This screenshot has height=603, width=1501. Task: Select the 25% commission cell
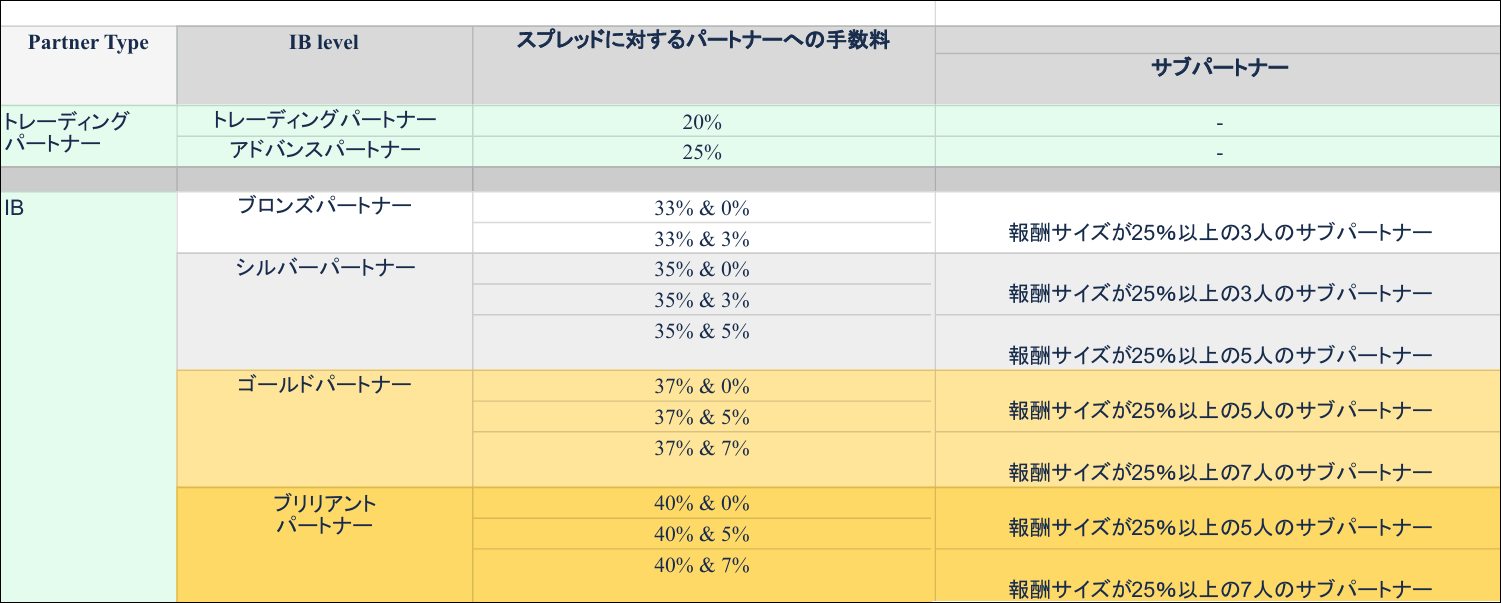(702, 152)
